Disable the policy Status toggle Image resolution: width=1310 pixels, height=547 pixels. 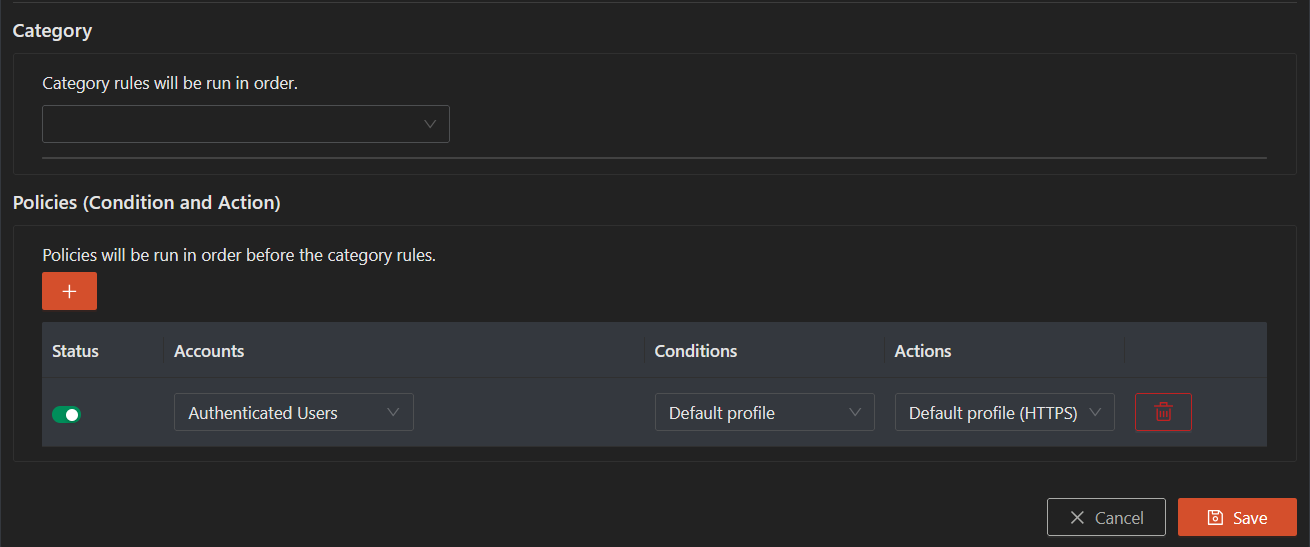(x=66, y=414)
